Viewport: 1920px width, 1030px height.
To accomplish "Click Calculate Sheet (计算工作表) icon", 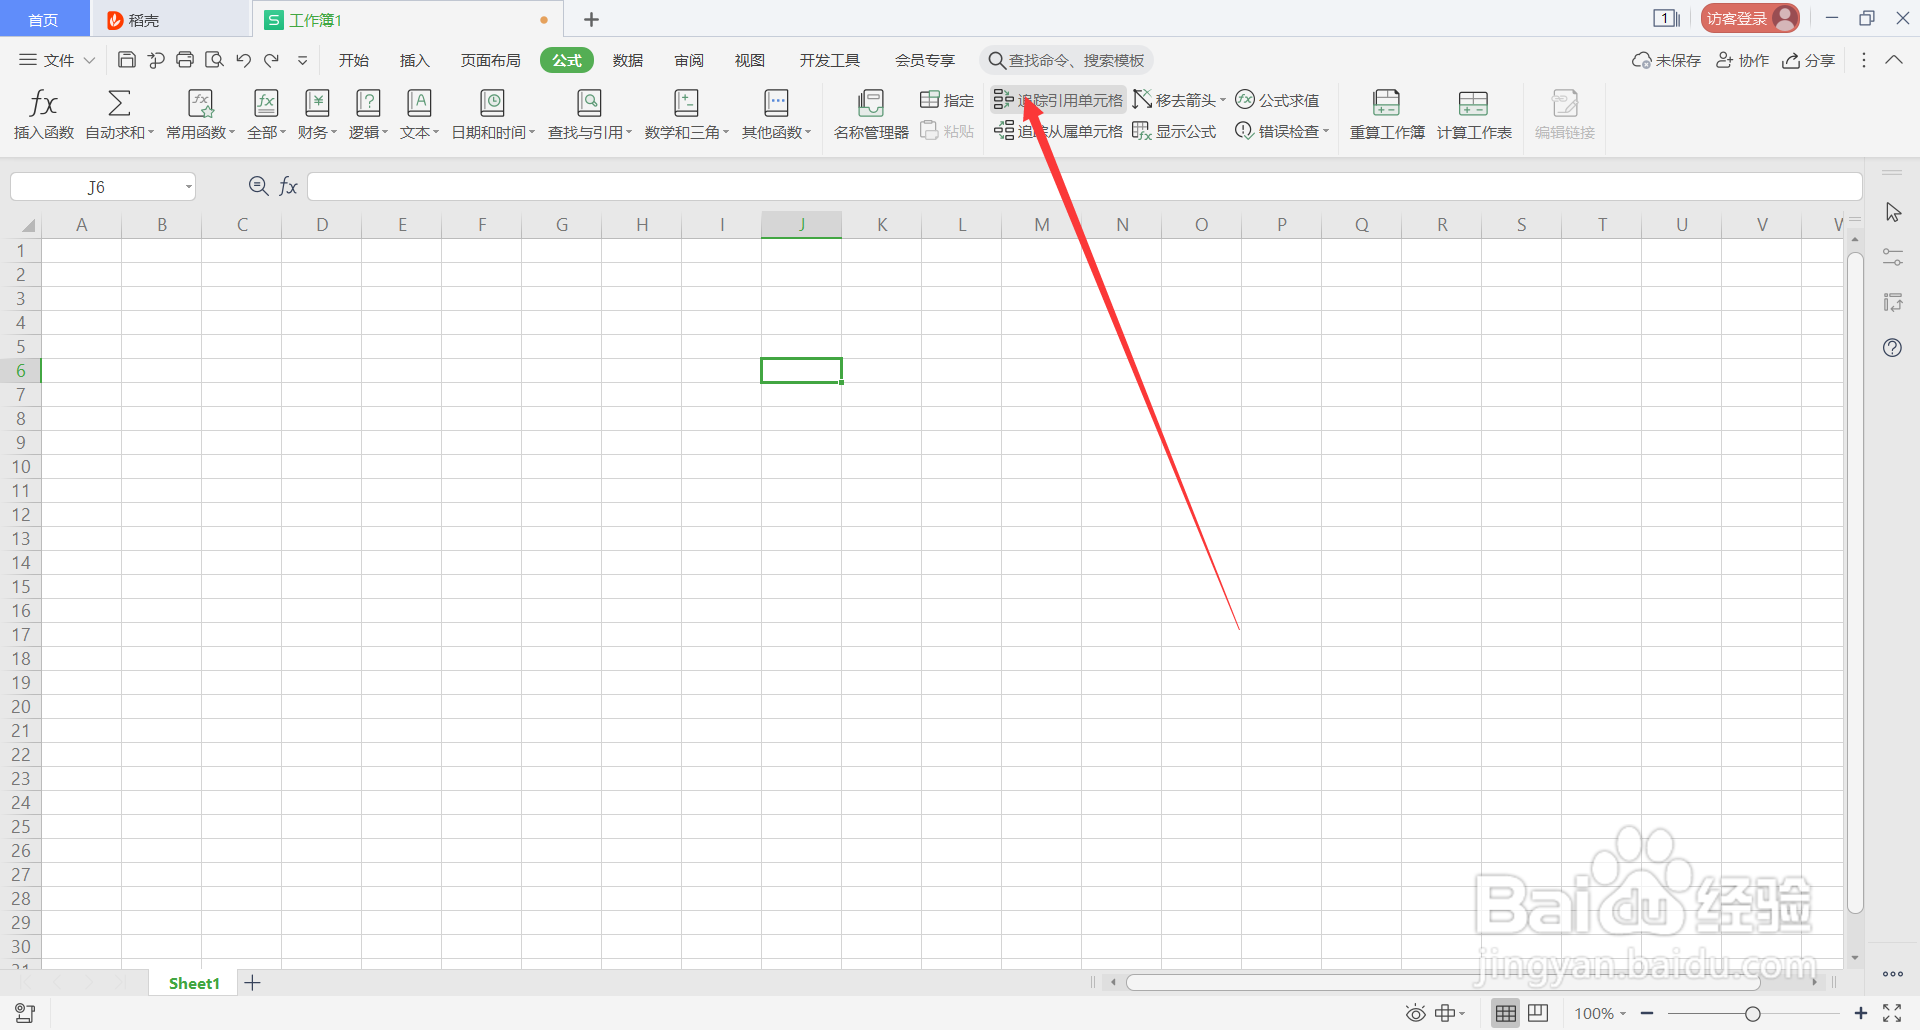I will click(1474, 102).
